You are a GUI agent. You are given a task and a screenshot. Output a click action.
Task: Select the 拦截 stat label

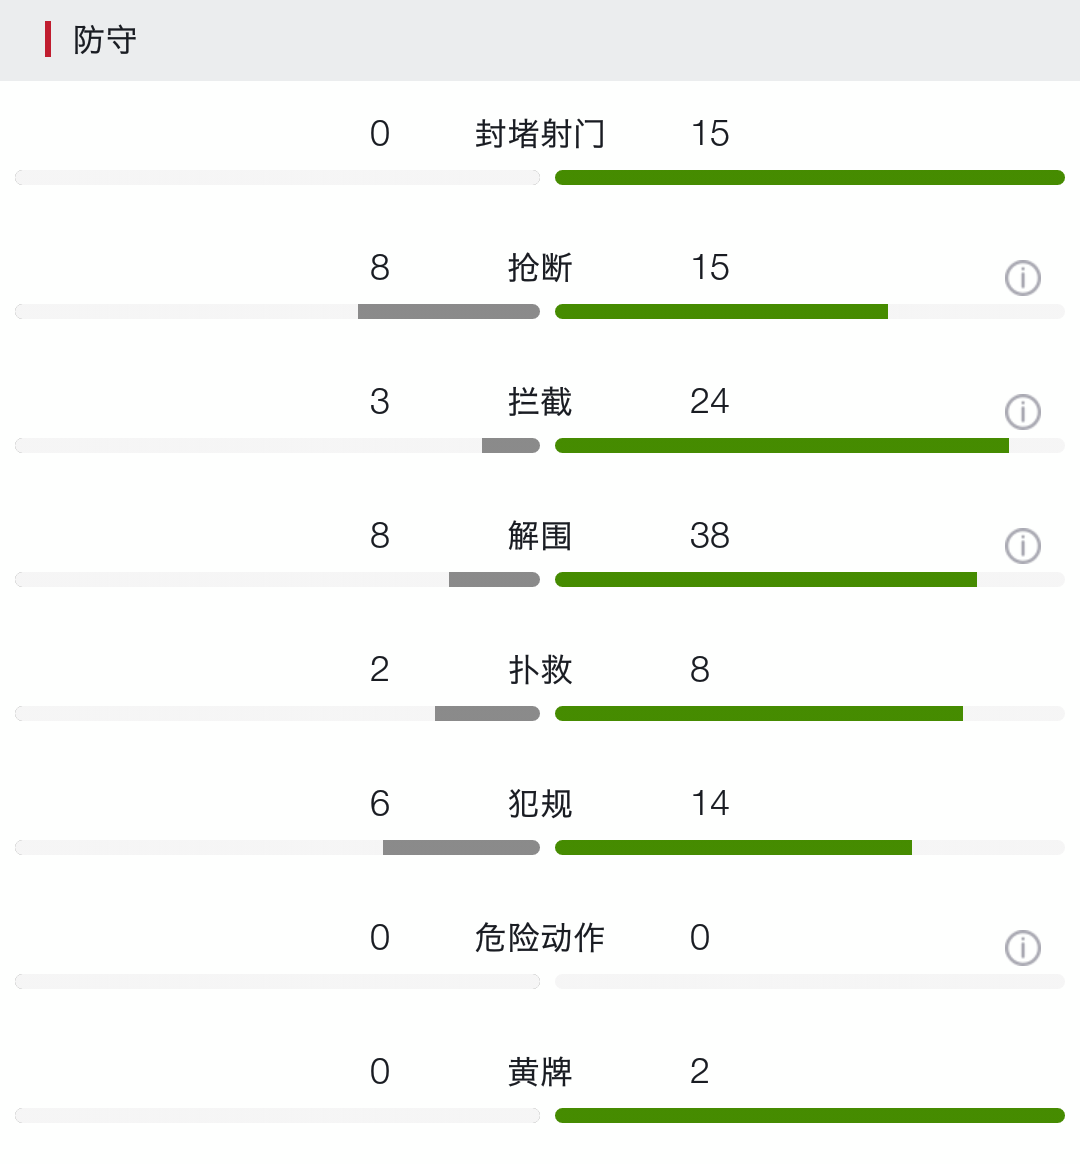tap(540, 402)
